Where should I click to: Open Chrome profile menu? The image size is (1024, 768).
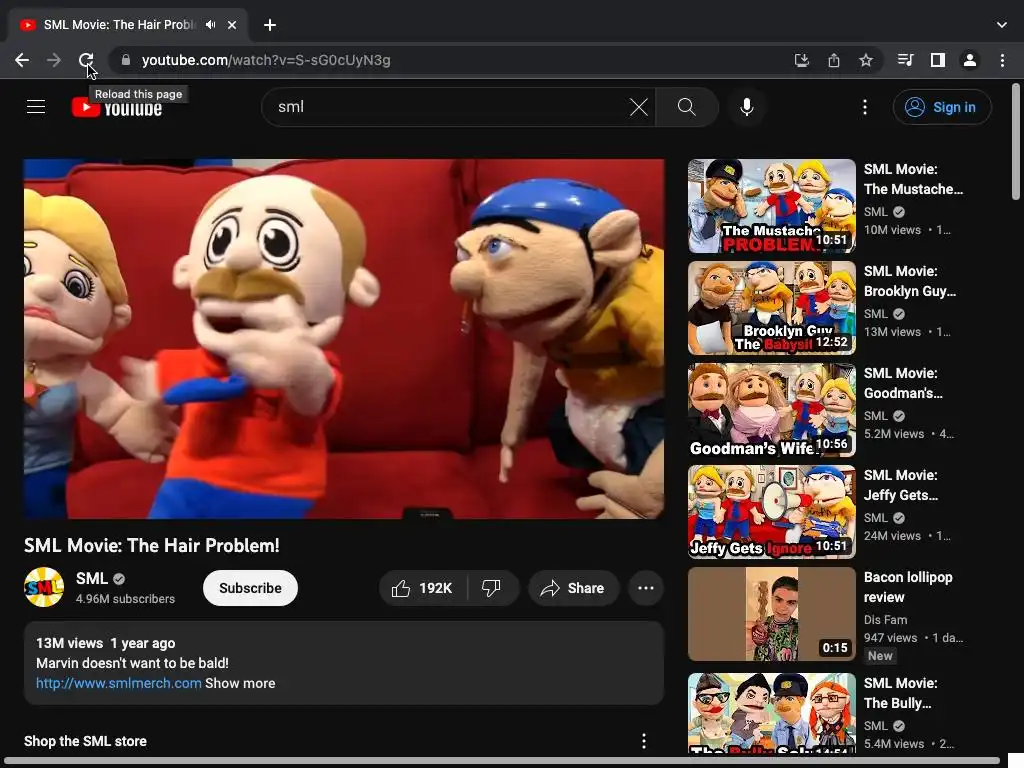click(x=969, y=60)
